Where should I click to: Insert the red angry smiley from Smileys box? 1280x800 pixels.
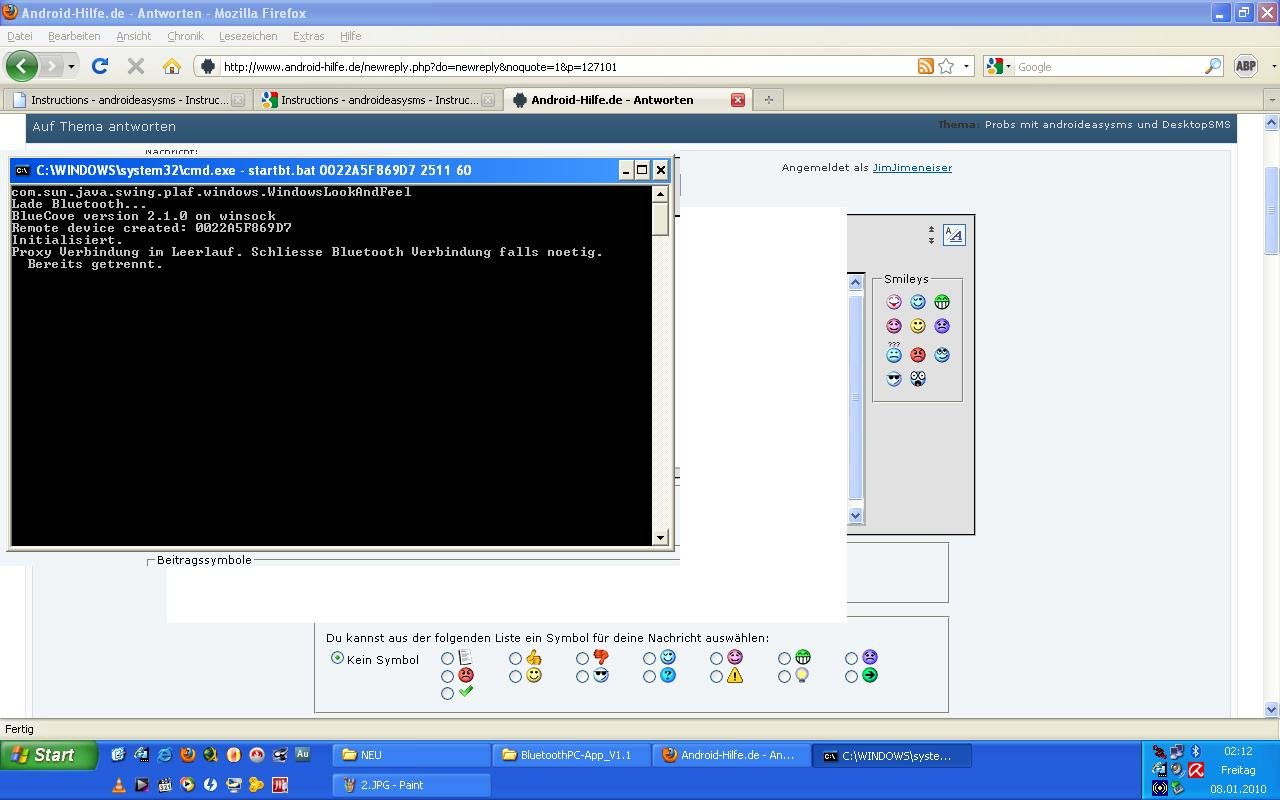tap(918, 355)
